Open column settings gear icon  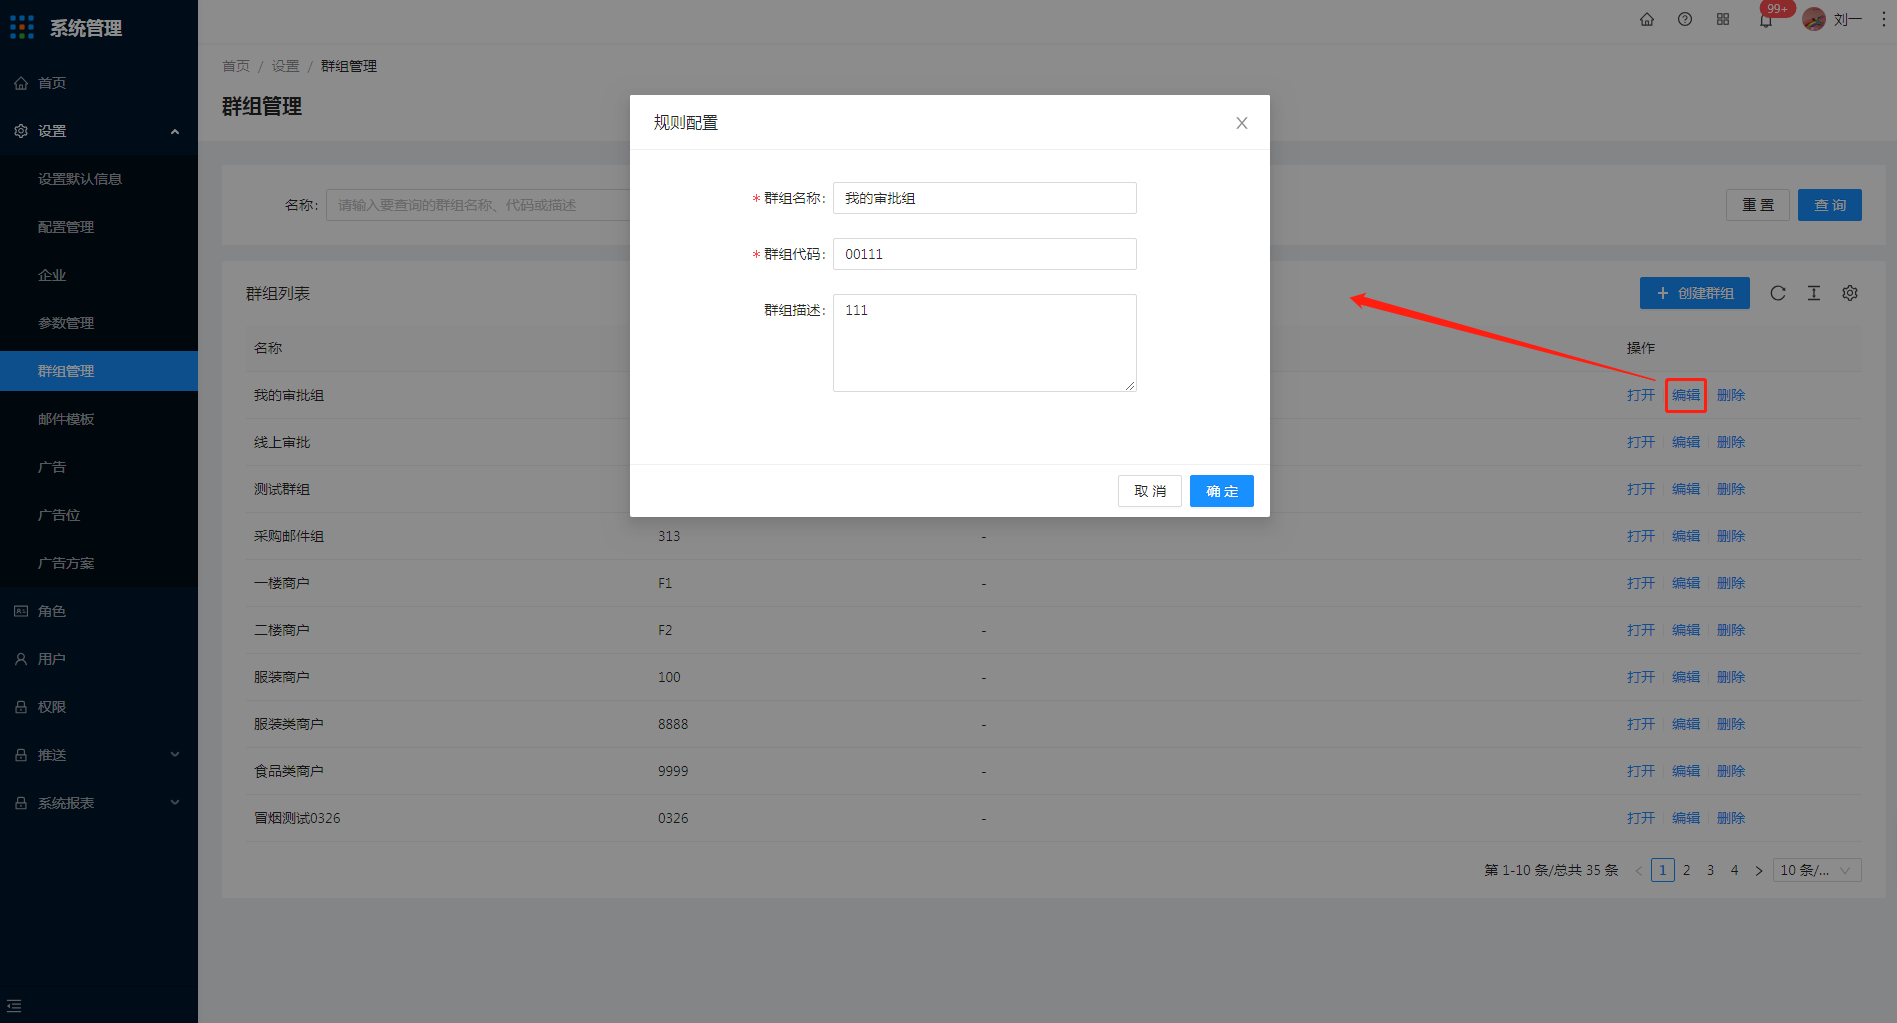(x=1850, y=293)
